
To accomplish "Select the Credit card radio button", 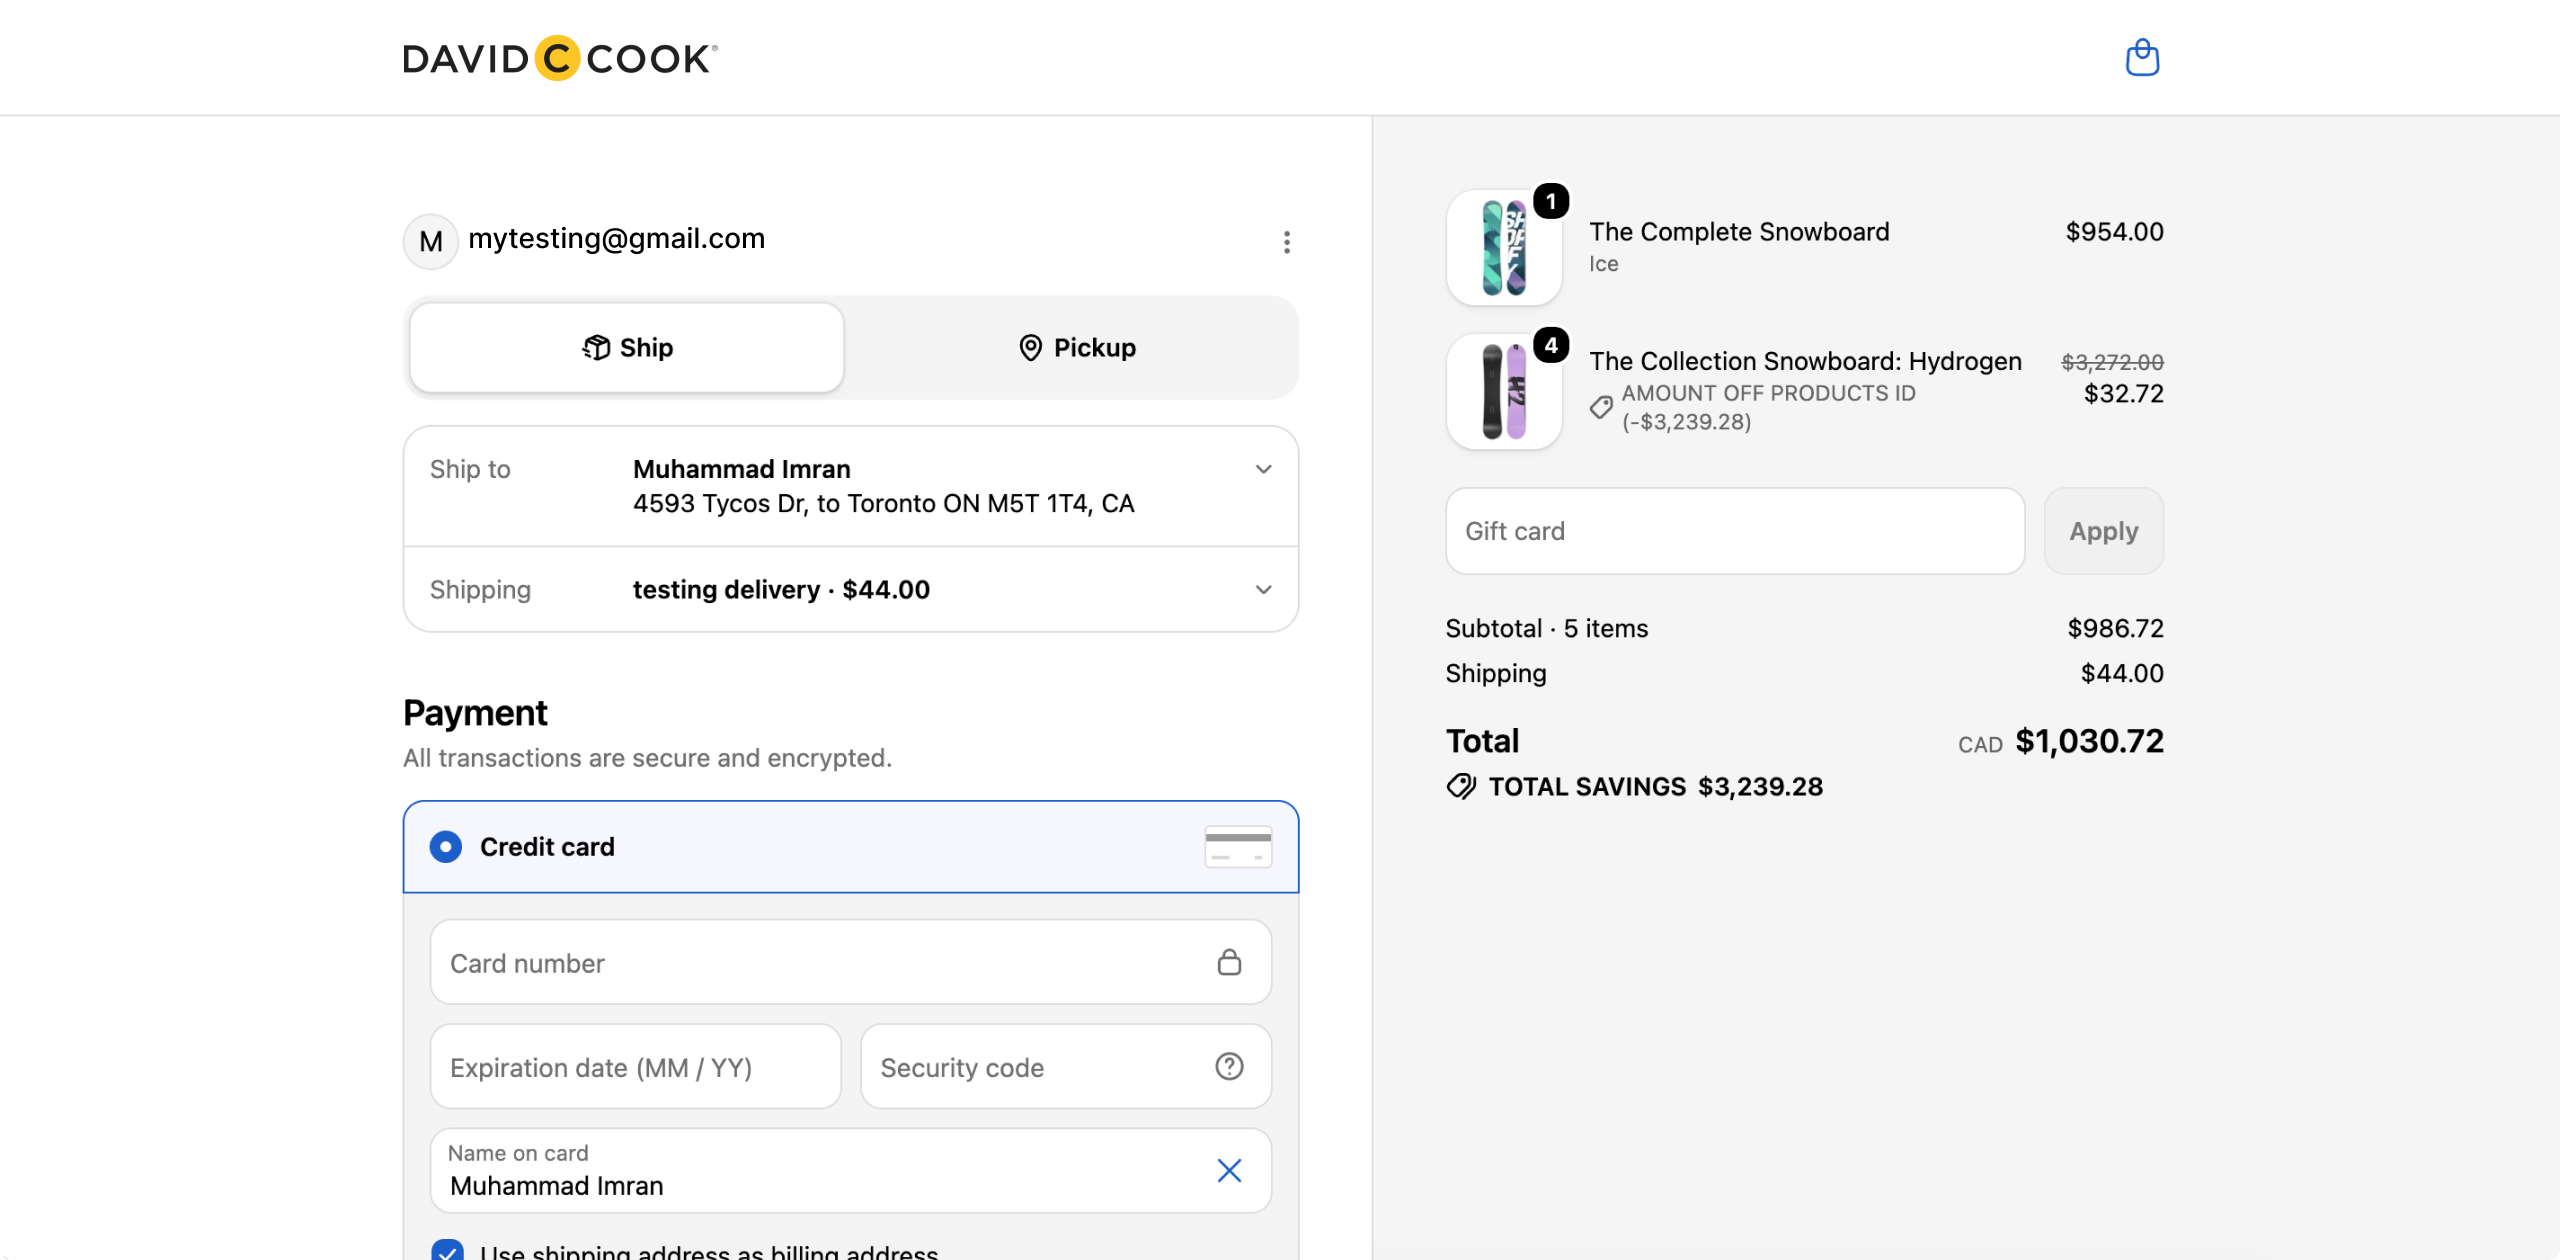I will click(446, 847).
